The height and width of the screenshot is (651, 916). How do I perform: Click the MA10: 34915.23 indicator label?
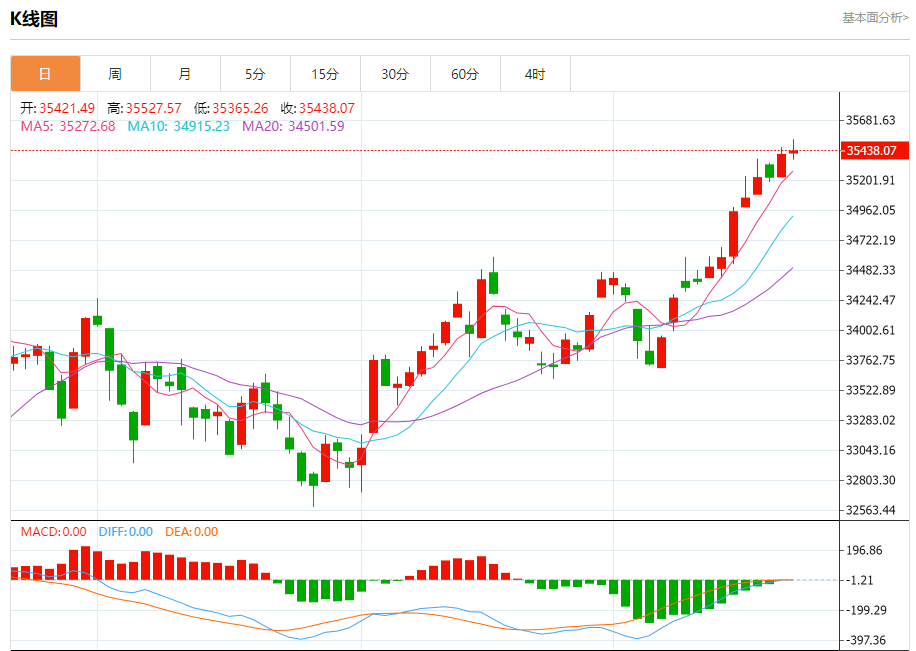[178, 126]
